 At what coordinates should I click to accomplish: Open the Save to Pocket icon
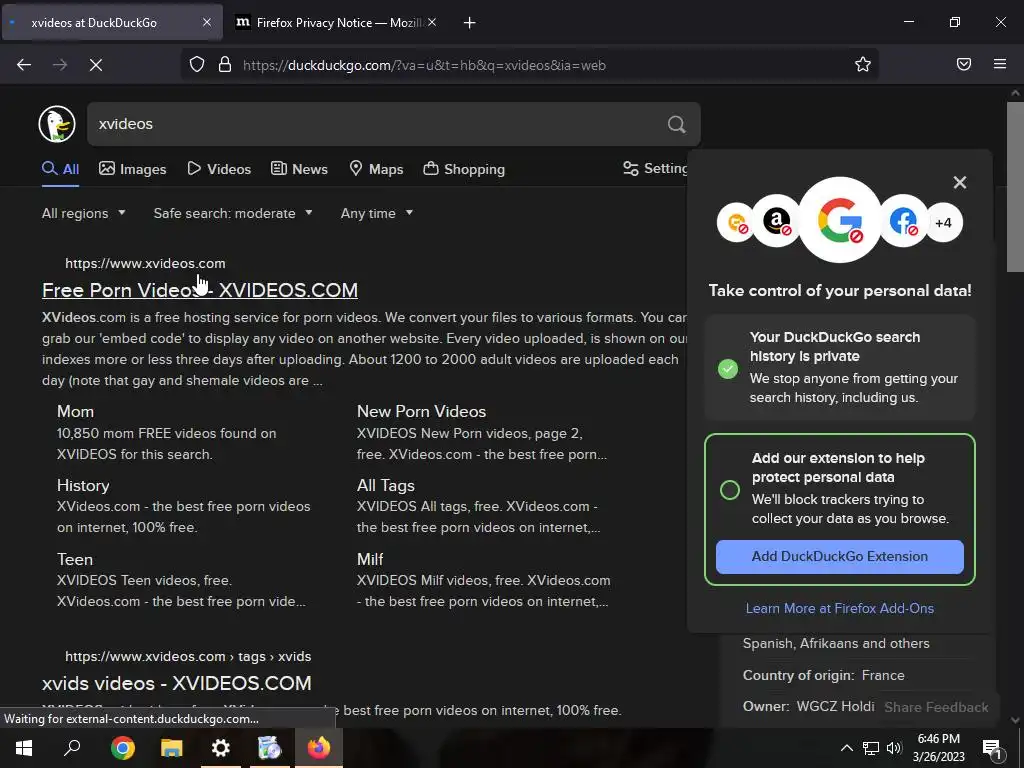[x=964, y=64]
